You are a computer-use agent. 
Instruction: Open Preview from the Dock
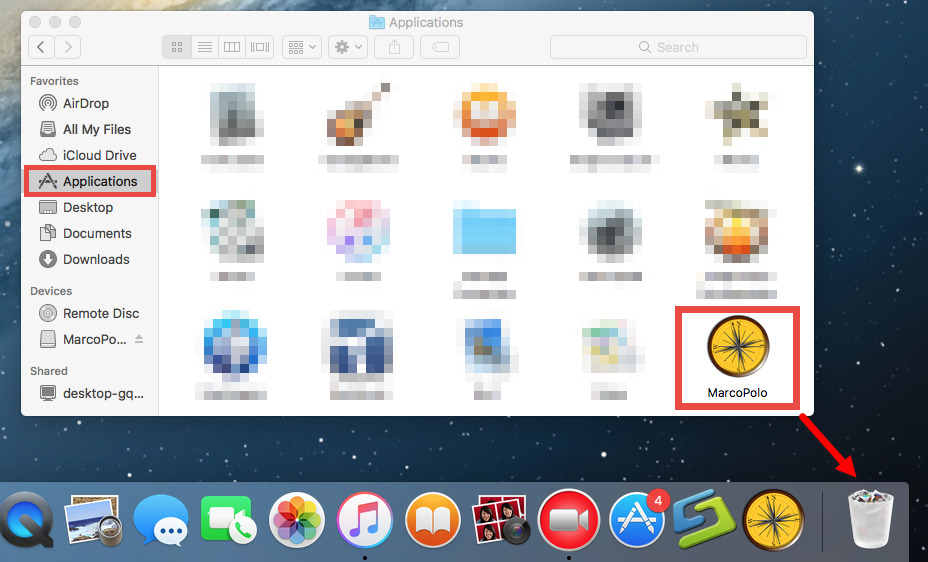[95, 521]
